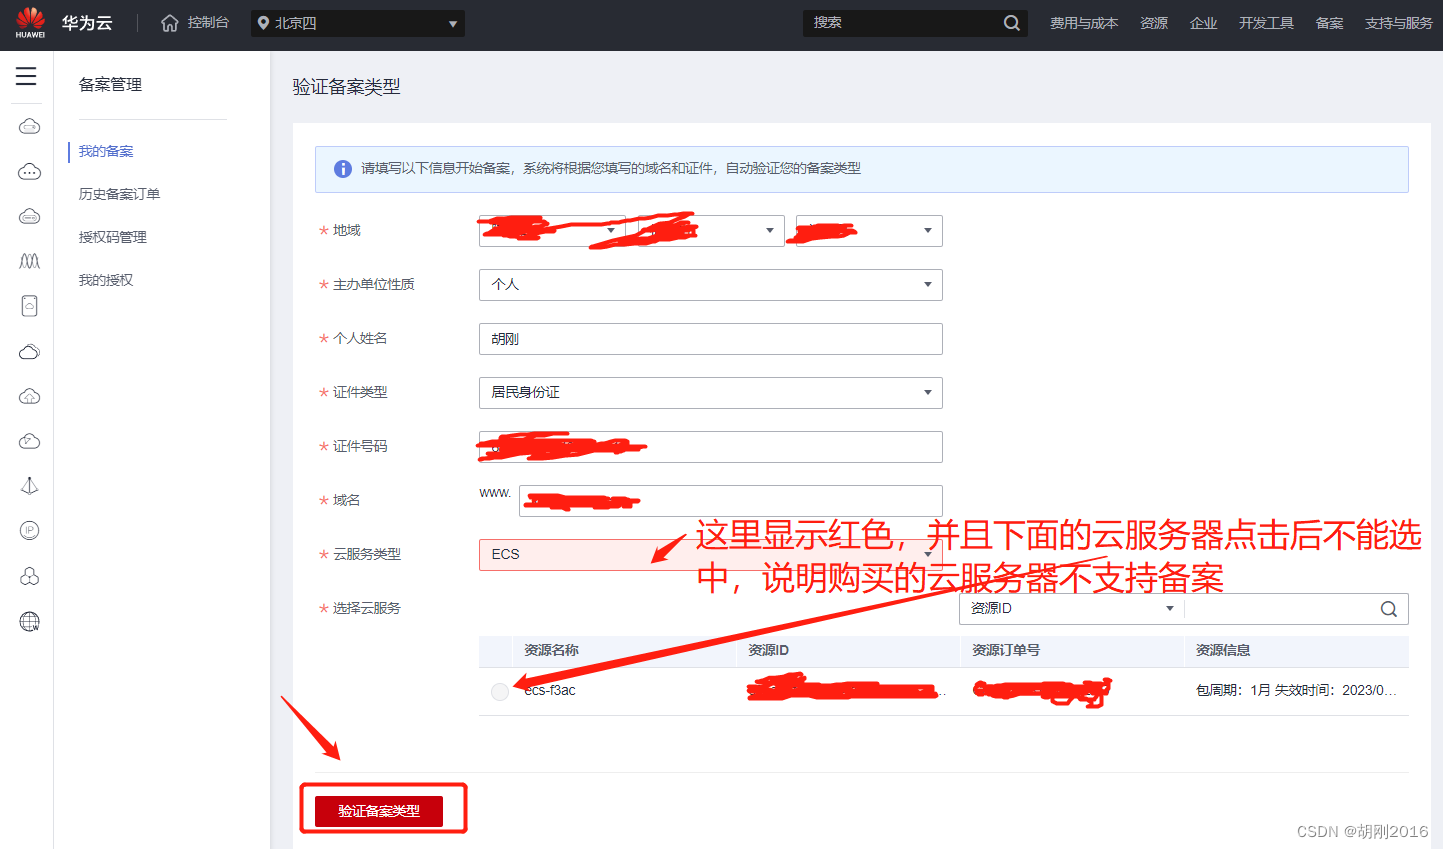The image size is (1443, 849).
Task: Click the globe domain icon in sidebar
Action: [30, 622]
